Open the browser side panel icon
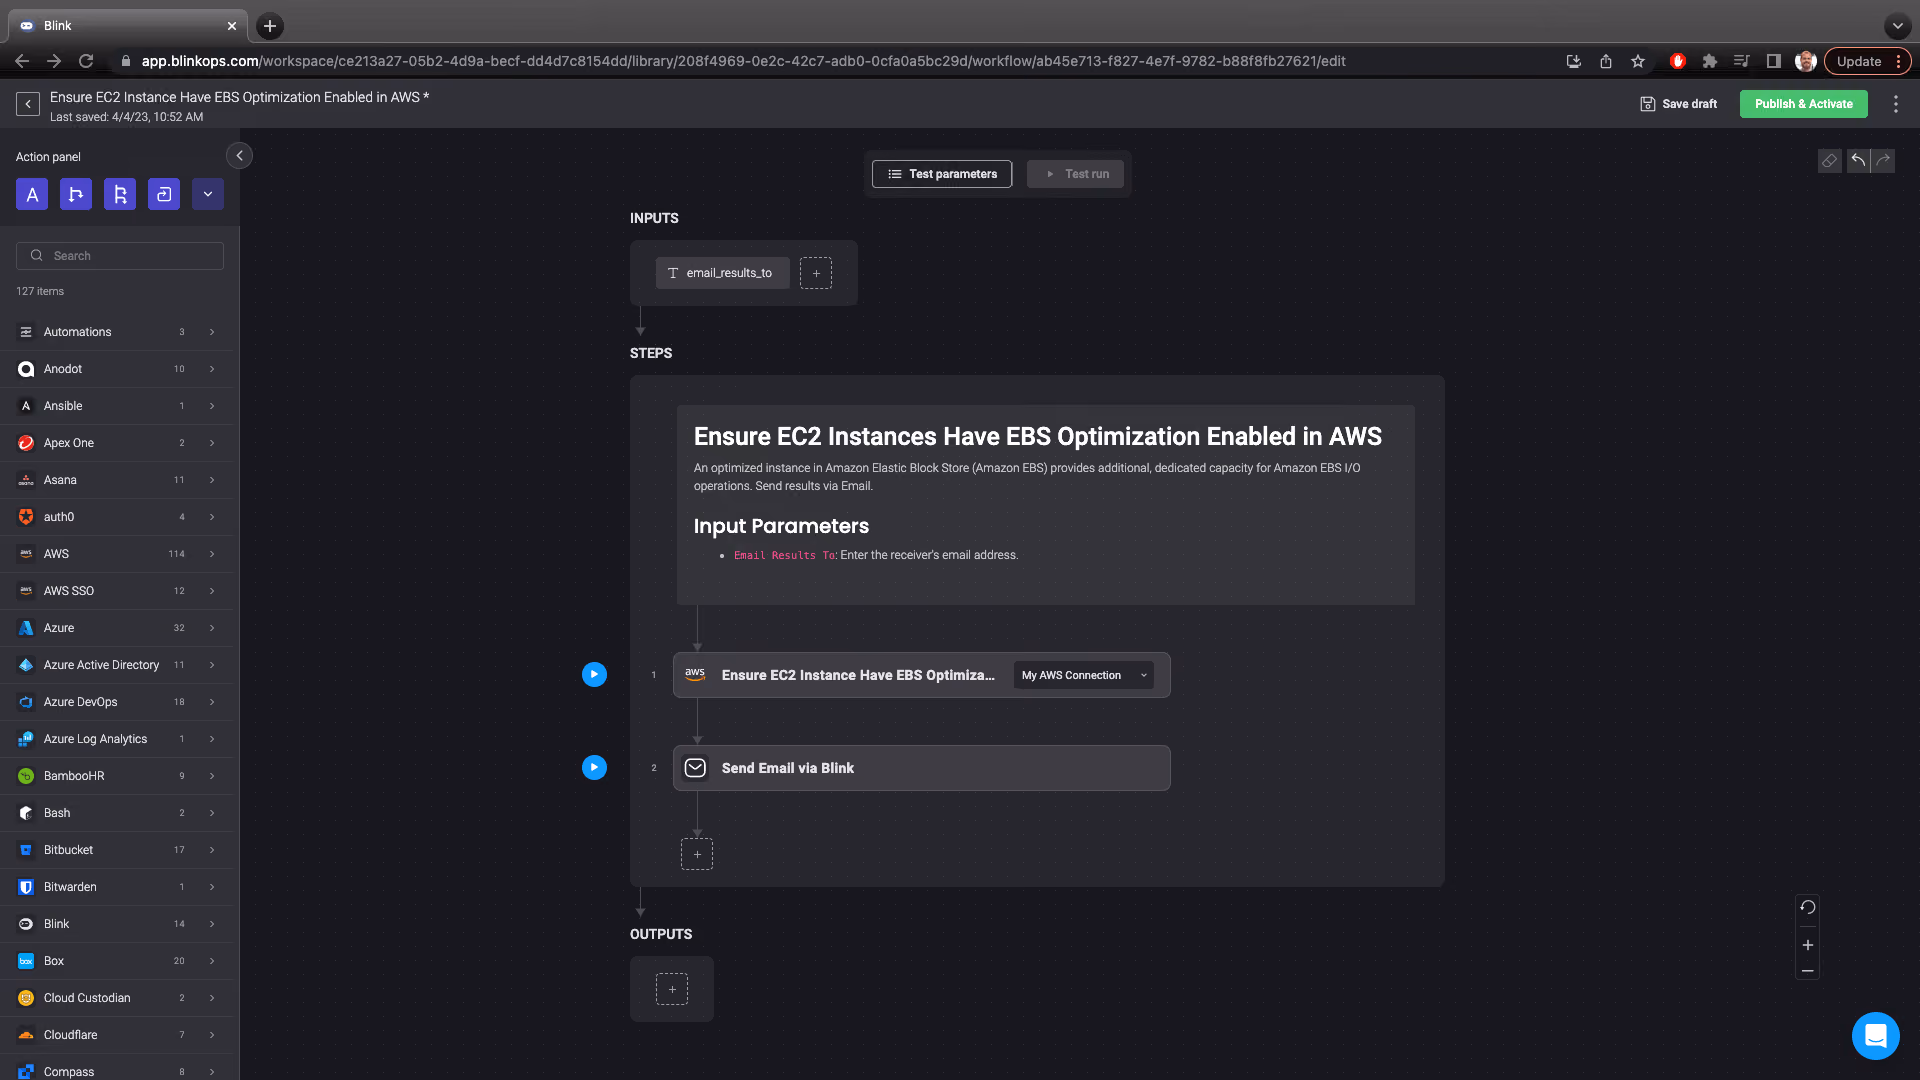Image resolution: width=1920 pixels, height=1080 pixels. (x=1773, y=61)
